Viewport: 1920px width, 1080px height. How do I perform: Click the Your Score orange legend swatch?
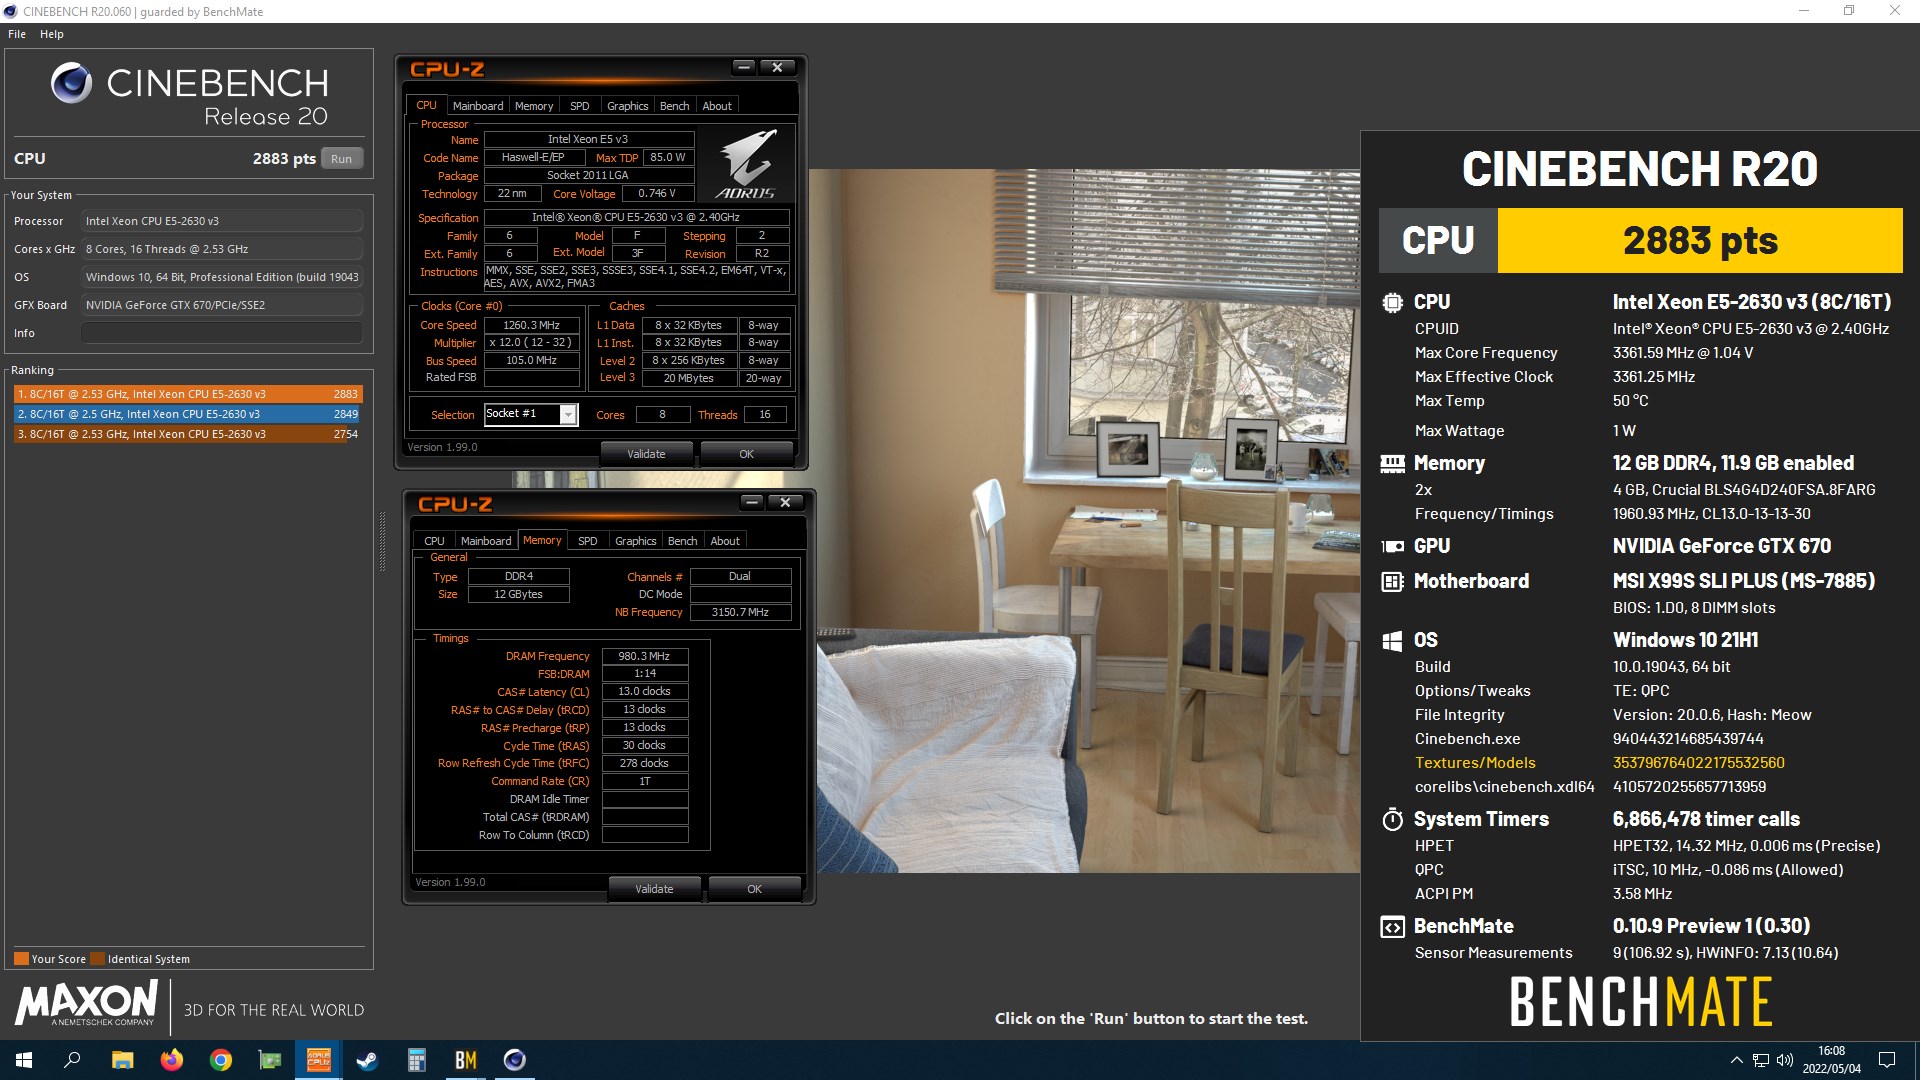point(21,959)
